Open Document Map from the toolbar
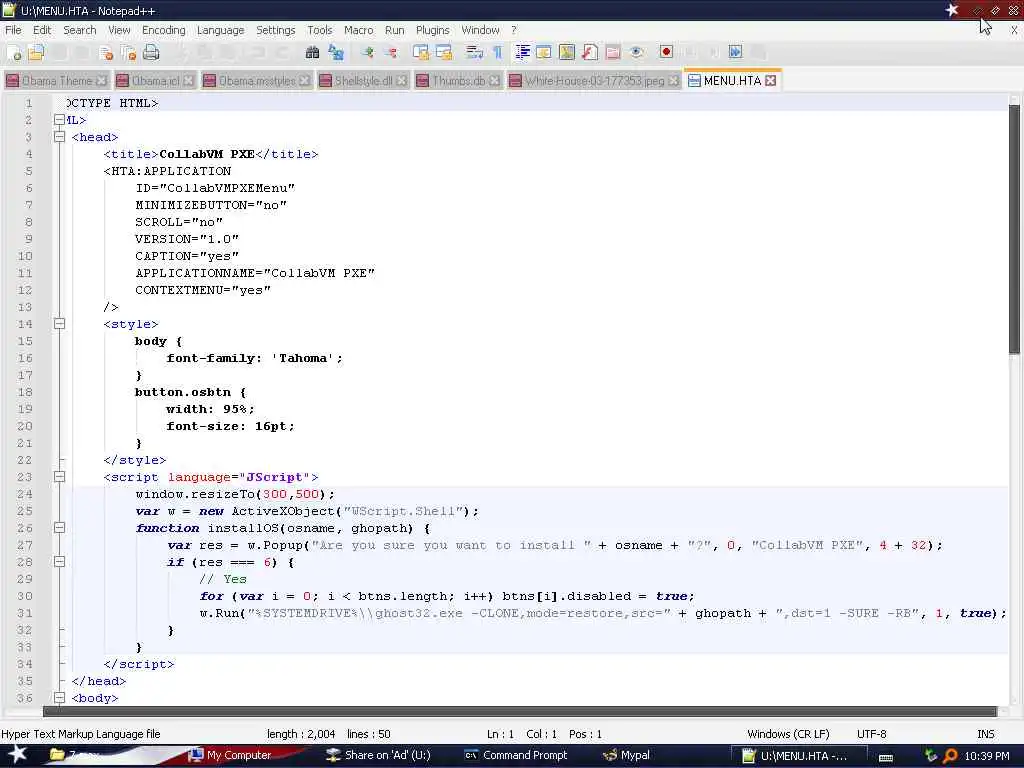 click(567, 52)
